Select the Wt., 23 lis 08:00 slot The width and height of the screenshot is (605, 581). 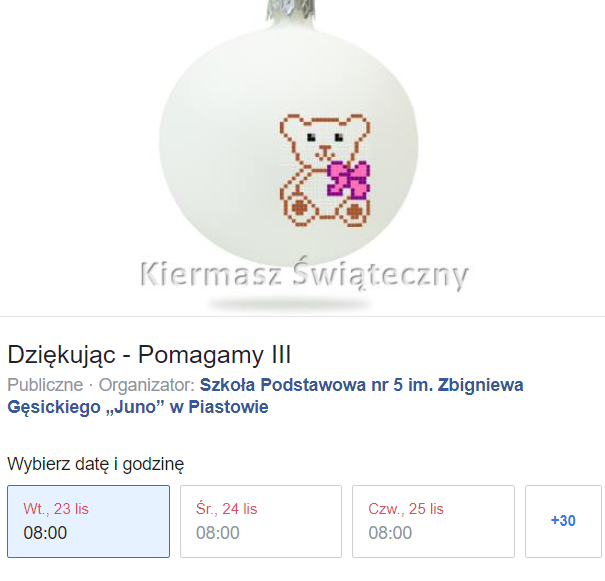(x=88, y=521)
